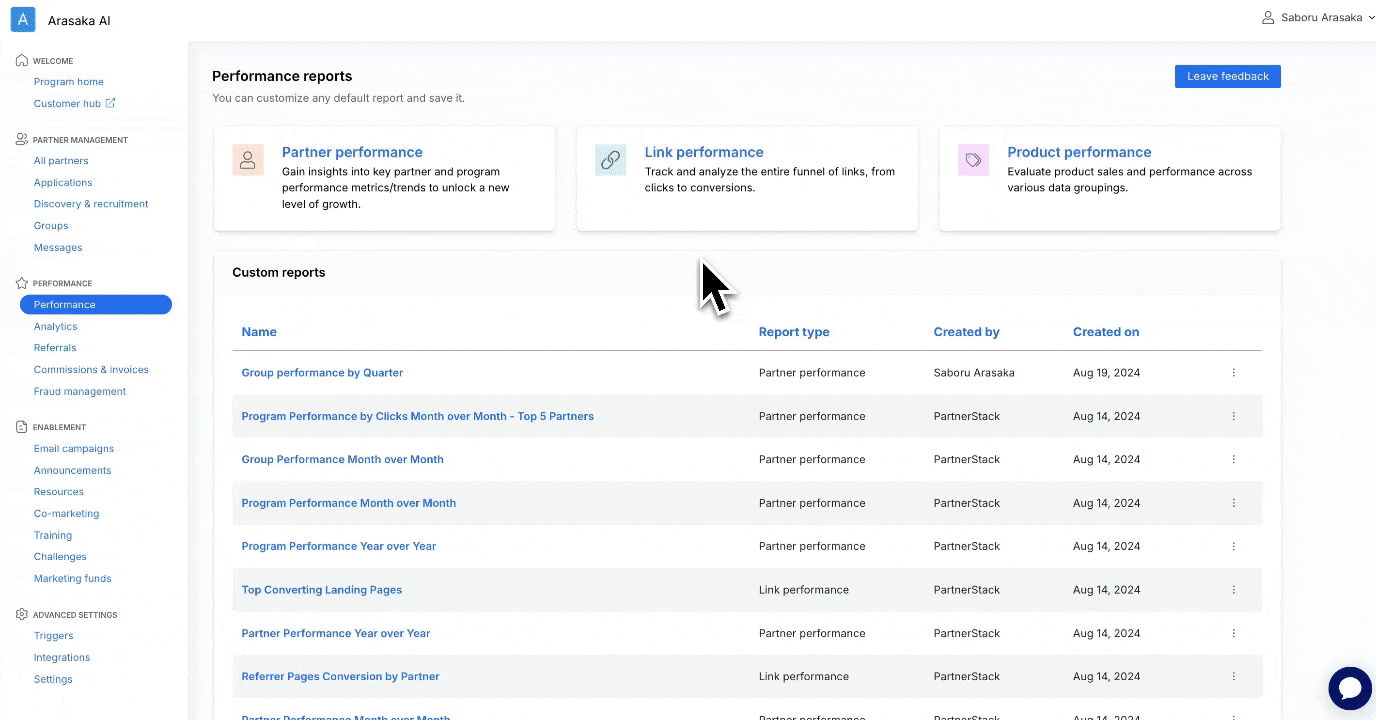Click the Product performance tag icon

(x=973, y=160)
